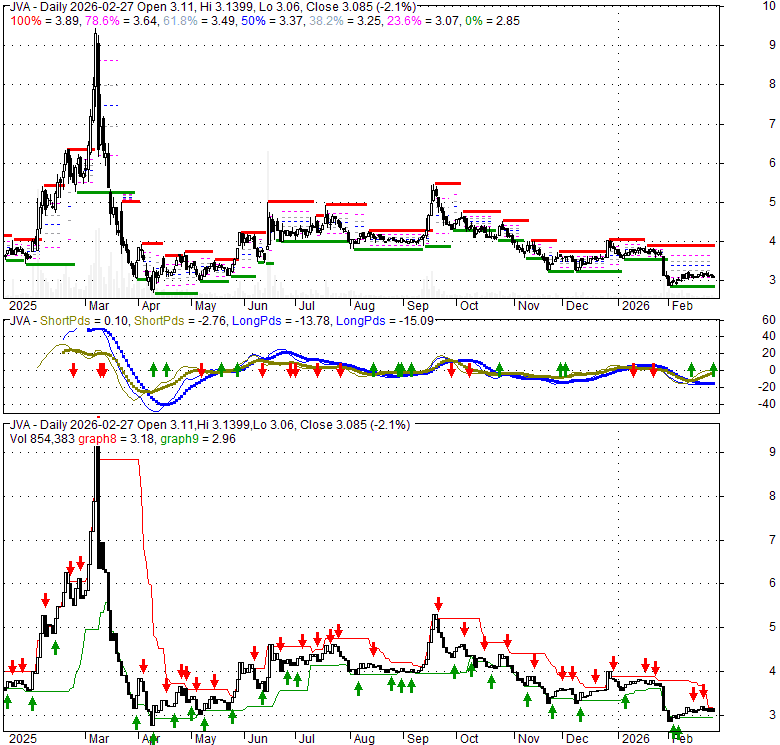Click the 6 price label on top chart

[x=772, y=163]
